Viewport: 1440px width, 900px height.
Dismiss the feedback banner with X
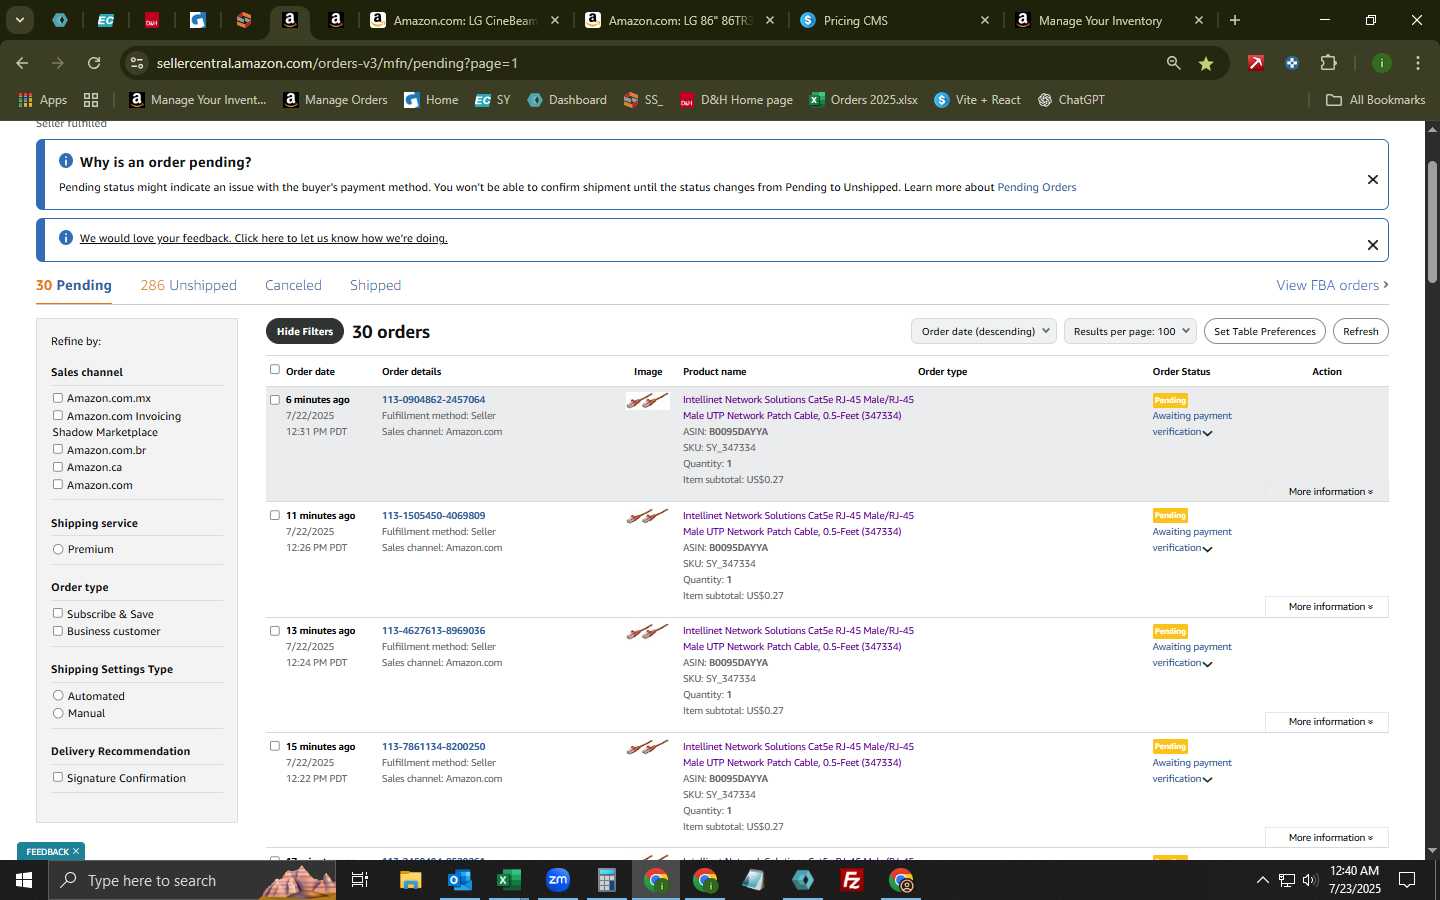(x=1372, y=245)
